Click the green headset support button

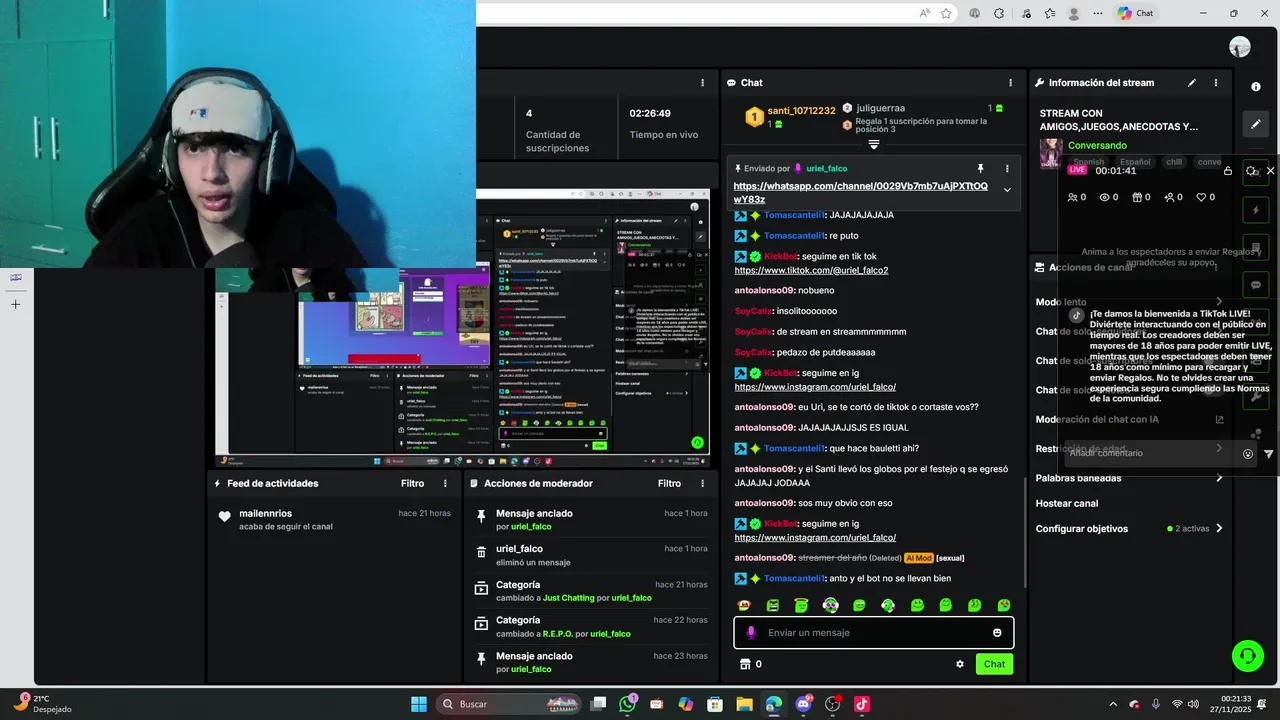[1247, 656]
